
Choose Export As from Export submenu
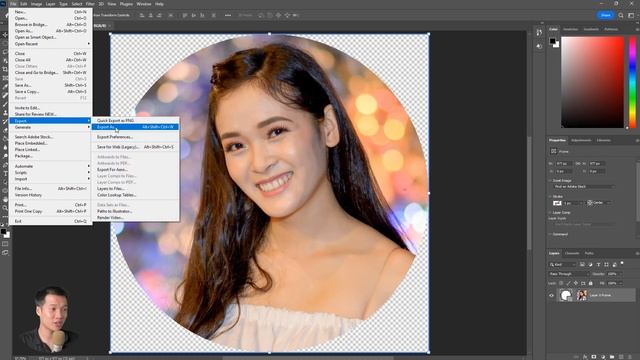135,127
